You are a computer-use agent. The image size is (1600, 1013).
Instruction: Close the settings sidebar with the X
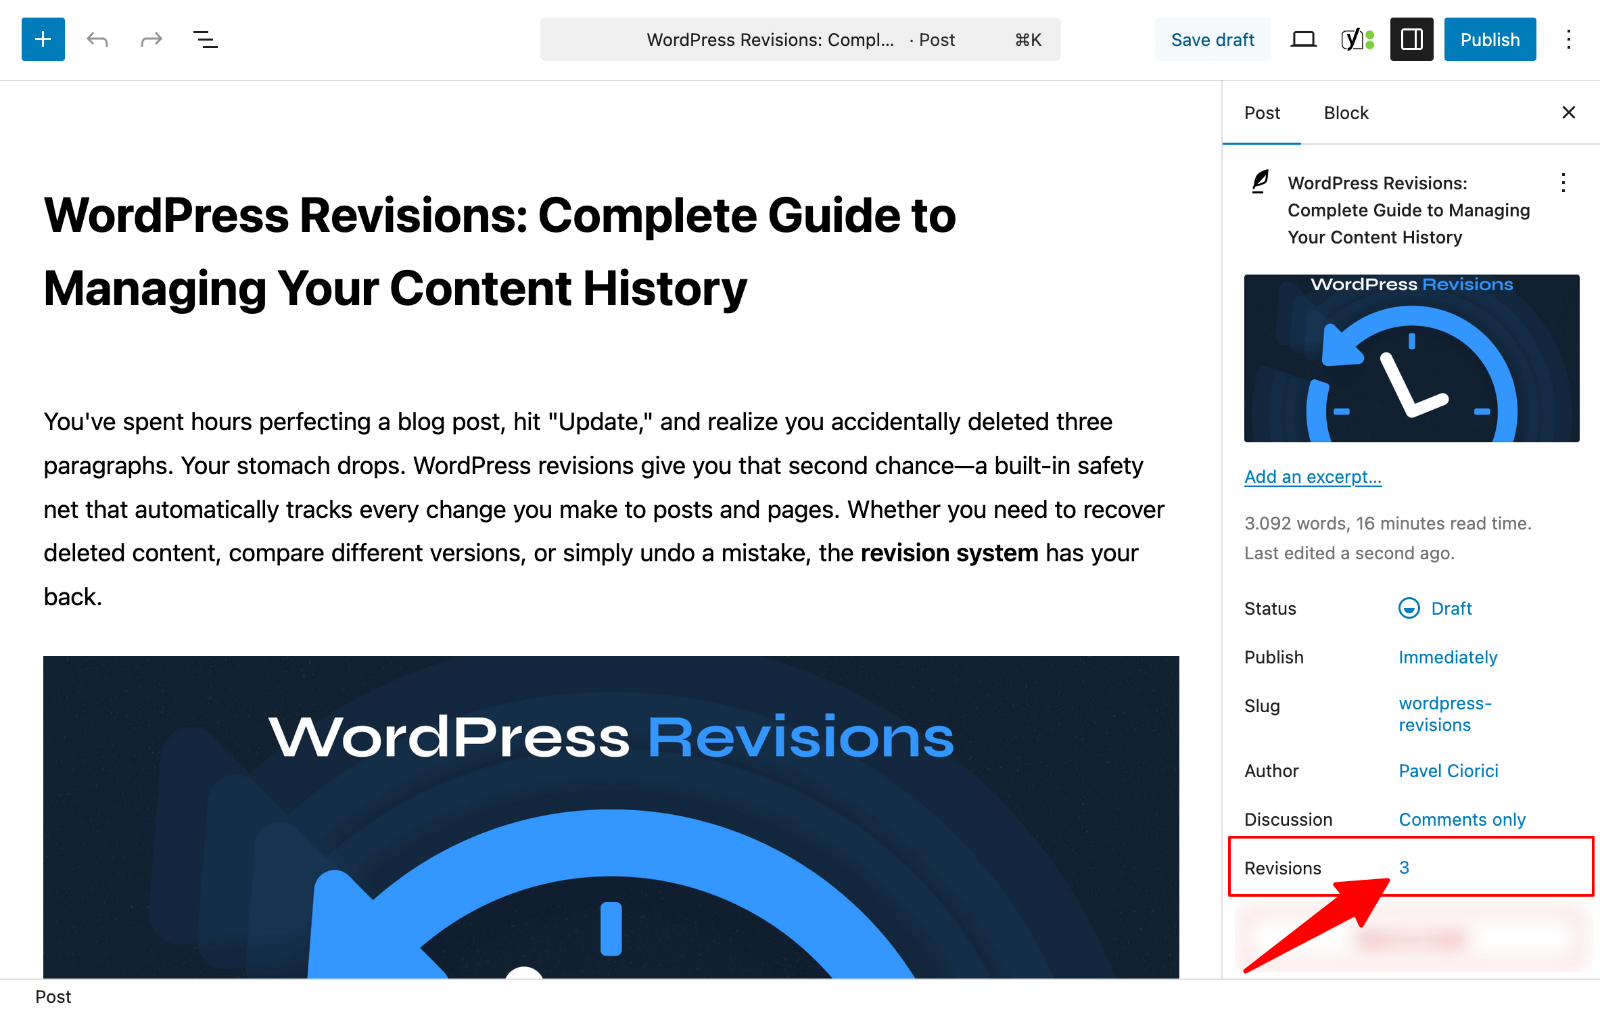tap(1568, 112)
